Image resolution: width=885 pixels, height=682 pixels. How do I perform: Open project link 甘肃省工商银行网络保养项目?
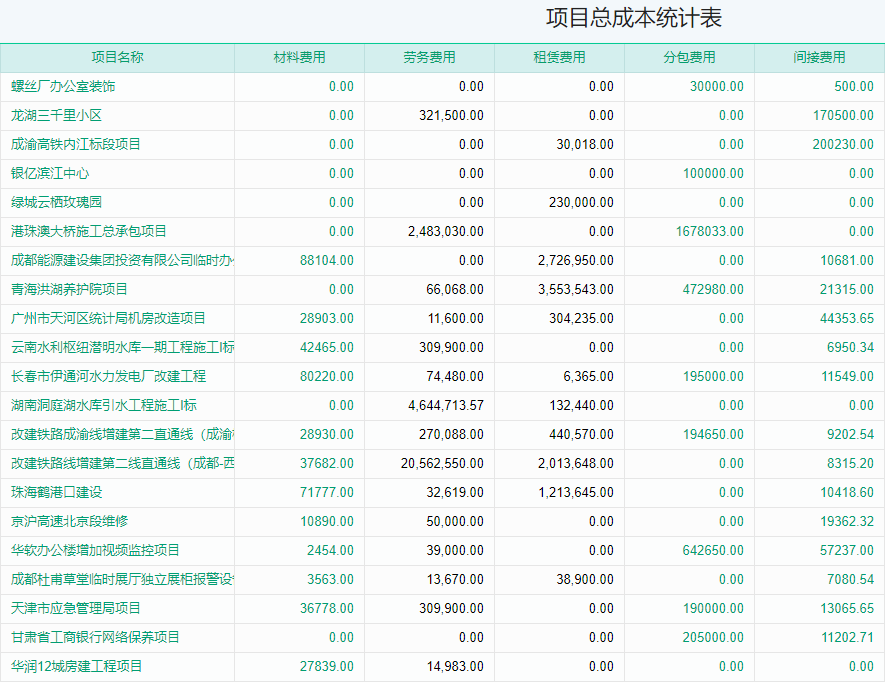[x=95, y=637]
